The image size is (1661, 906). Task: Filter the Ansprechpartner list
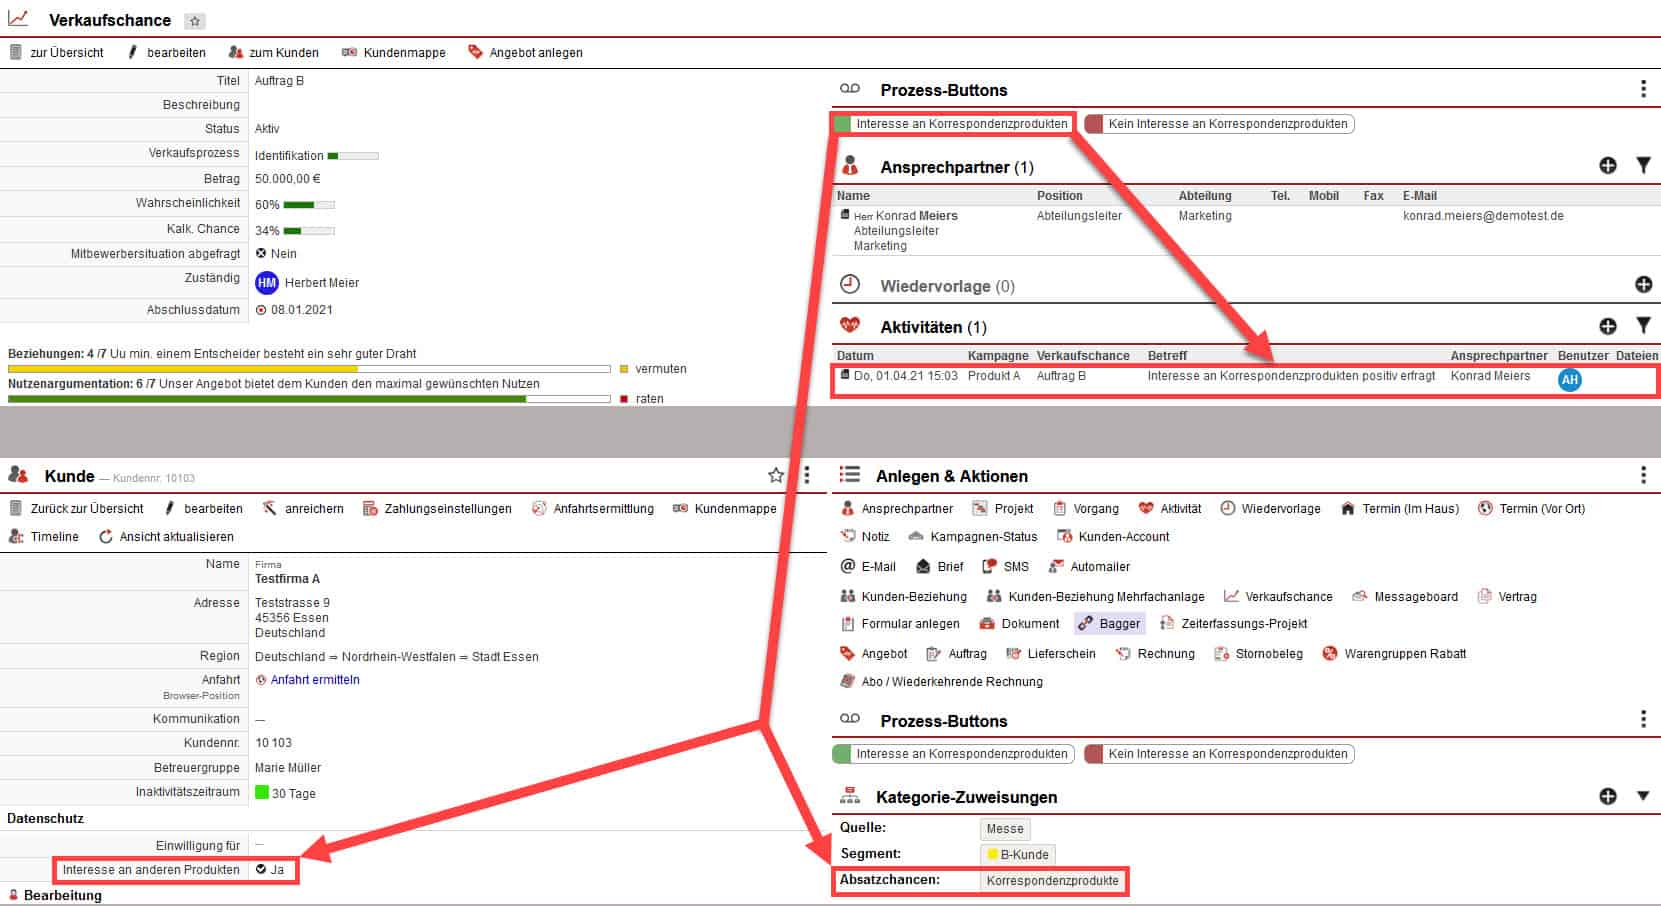pos(1642,166)
